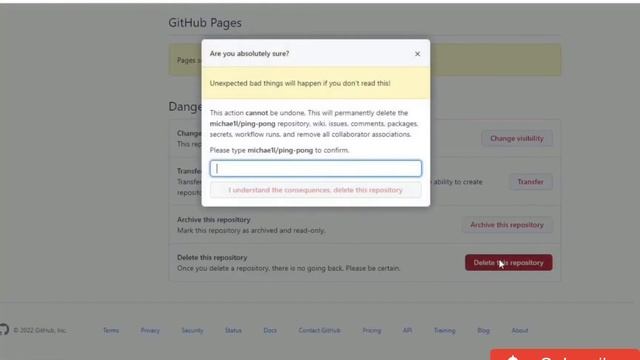The image size is (640, 360).
Task: Click 'Once you delete a repository' description text
Action: (288, 268)
